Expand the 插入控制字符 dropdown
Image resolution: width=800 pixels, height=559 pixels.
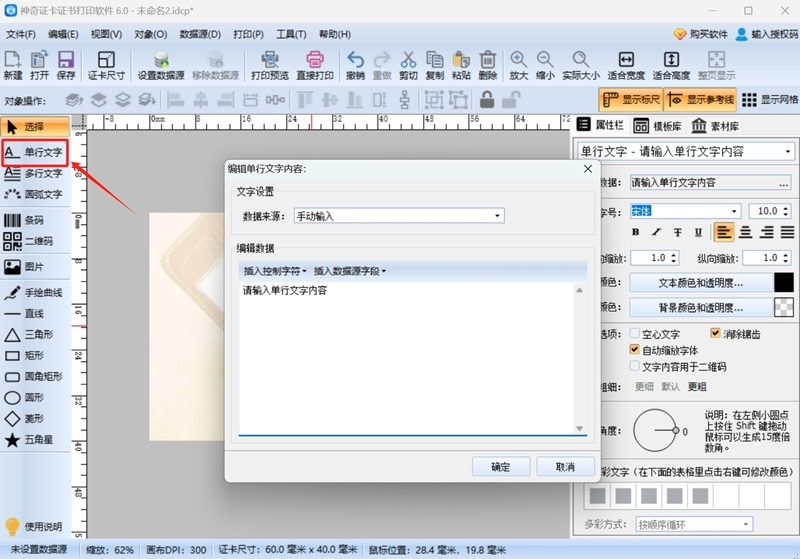pos(274,271)
